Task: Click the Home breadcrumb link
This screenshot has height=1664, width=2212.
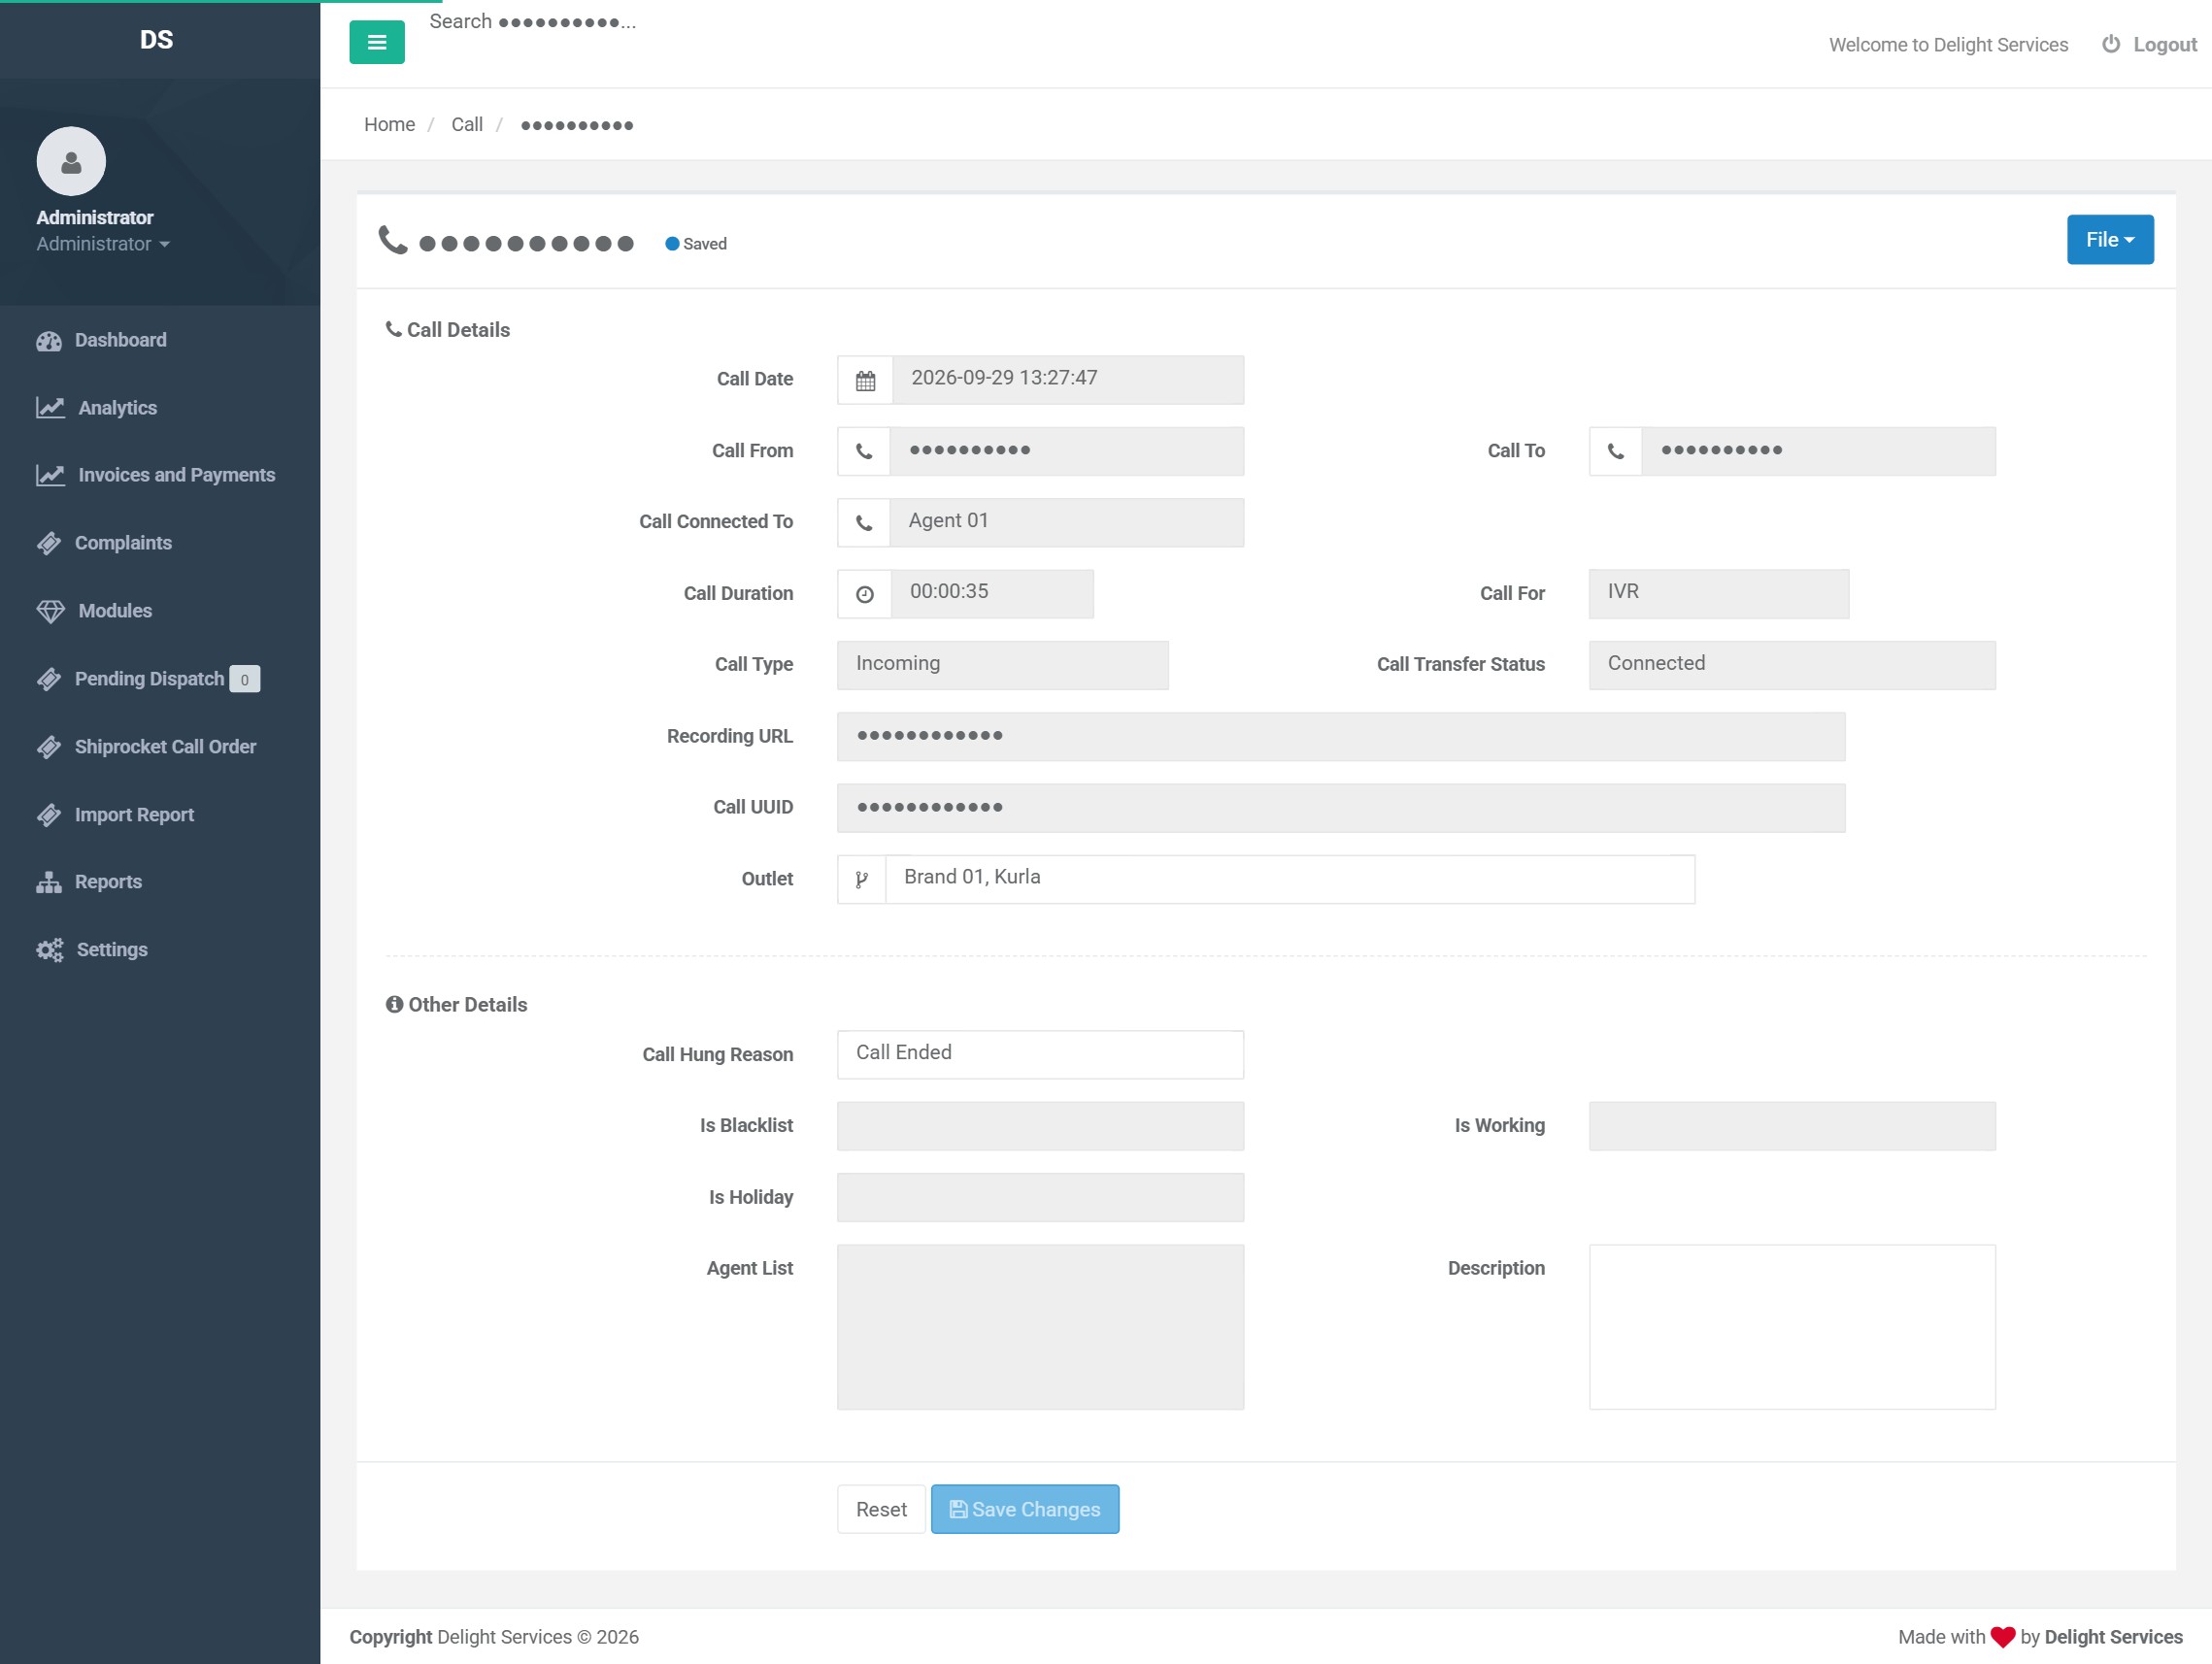Action: click(389, 124)
